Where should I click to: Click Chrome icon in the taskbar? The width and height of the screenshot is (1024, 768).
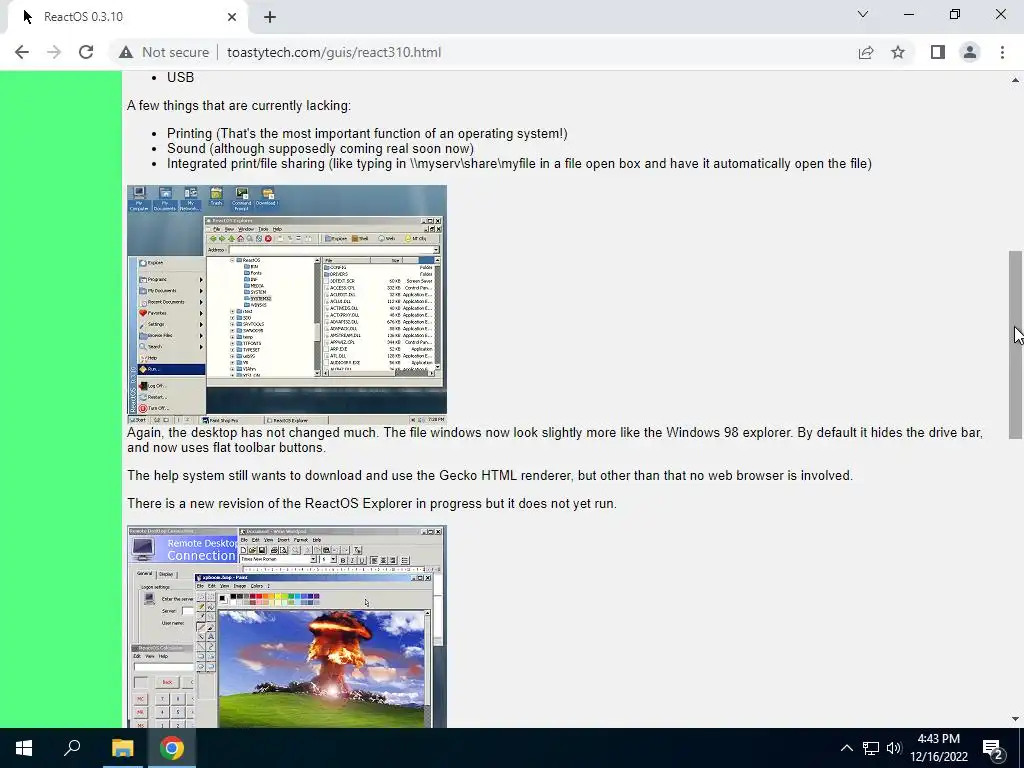tap(172, 748)
